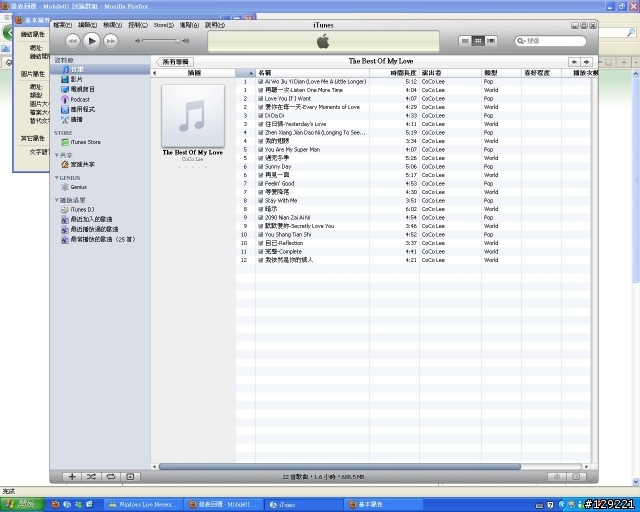Image resolution: width=640 pixels, height=512 pixels.
Task: Go to previous album with back arrow
Action: [574, 62]
